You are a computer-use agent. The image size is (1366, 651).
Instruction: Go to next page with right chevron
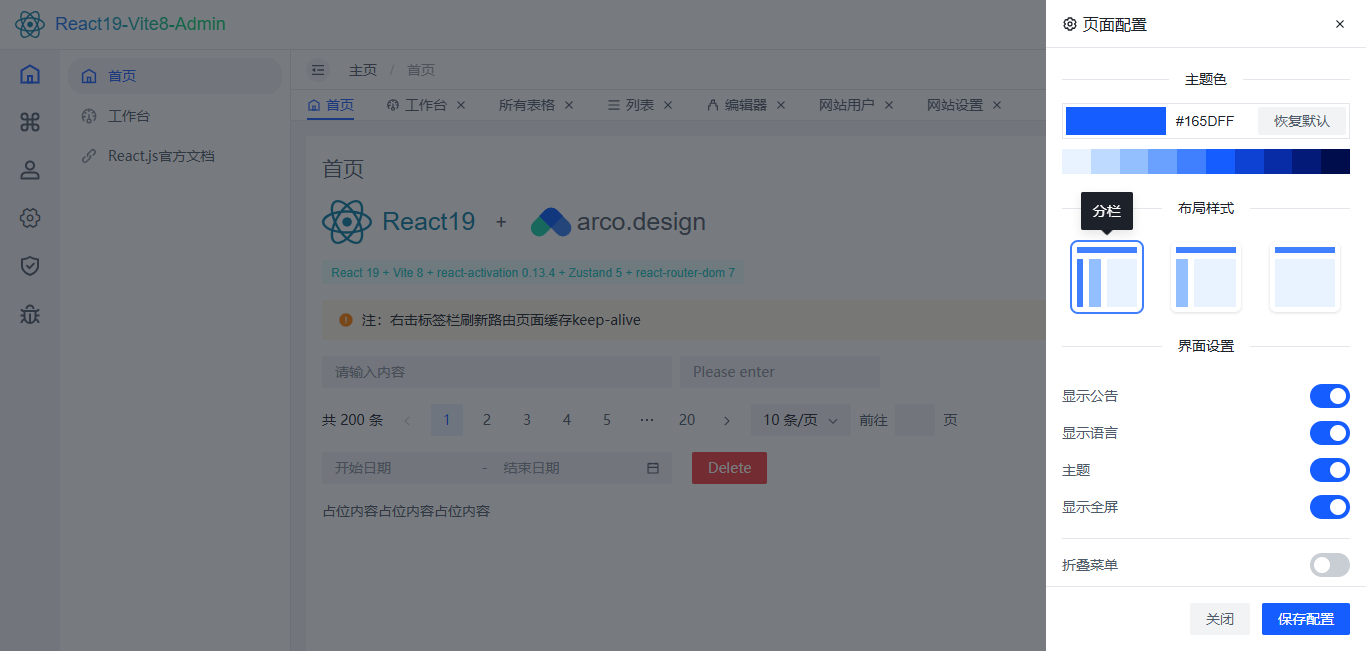(x=727, y=420)
